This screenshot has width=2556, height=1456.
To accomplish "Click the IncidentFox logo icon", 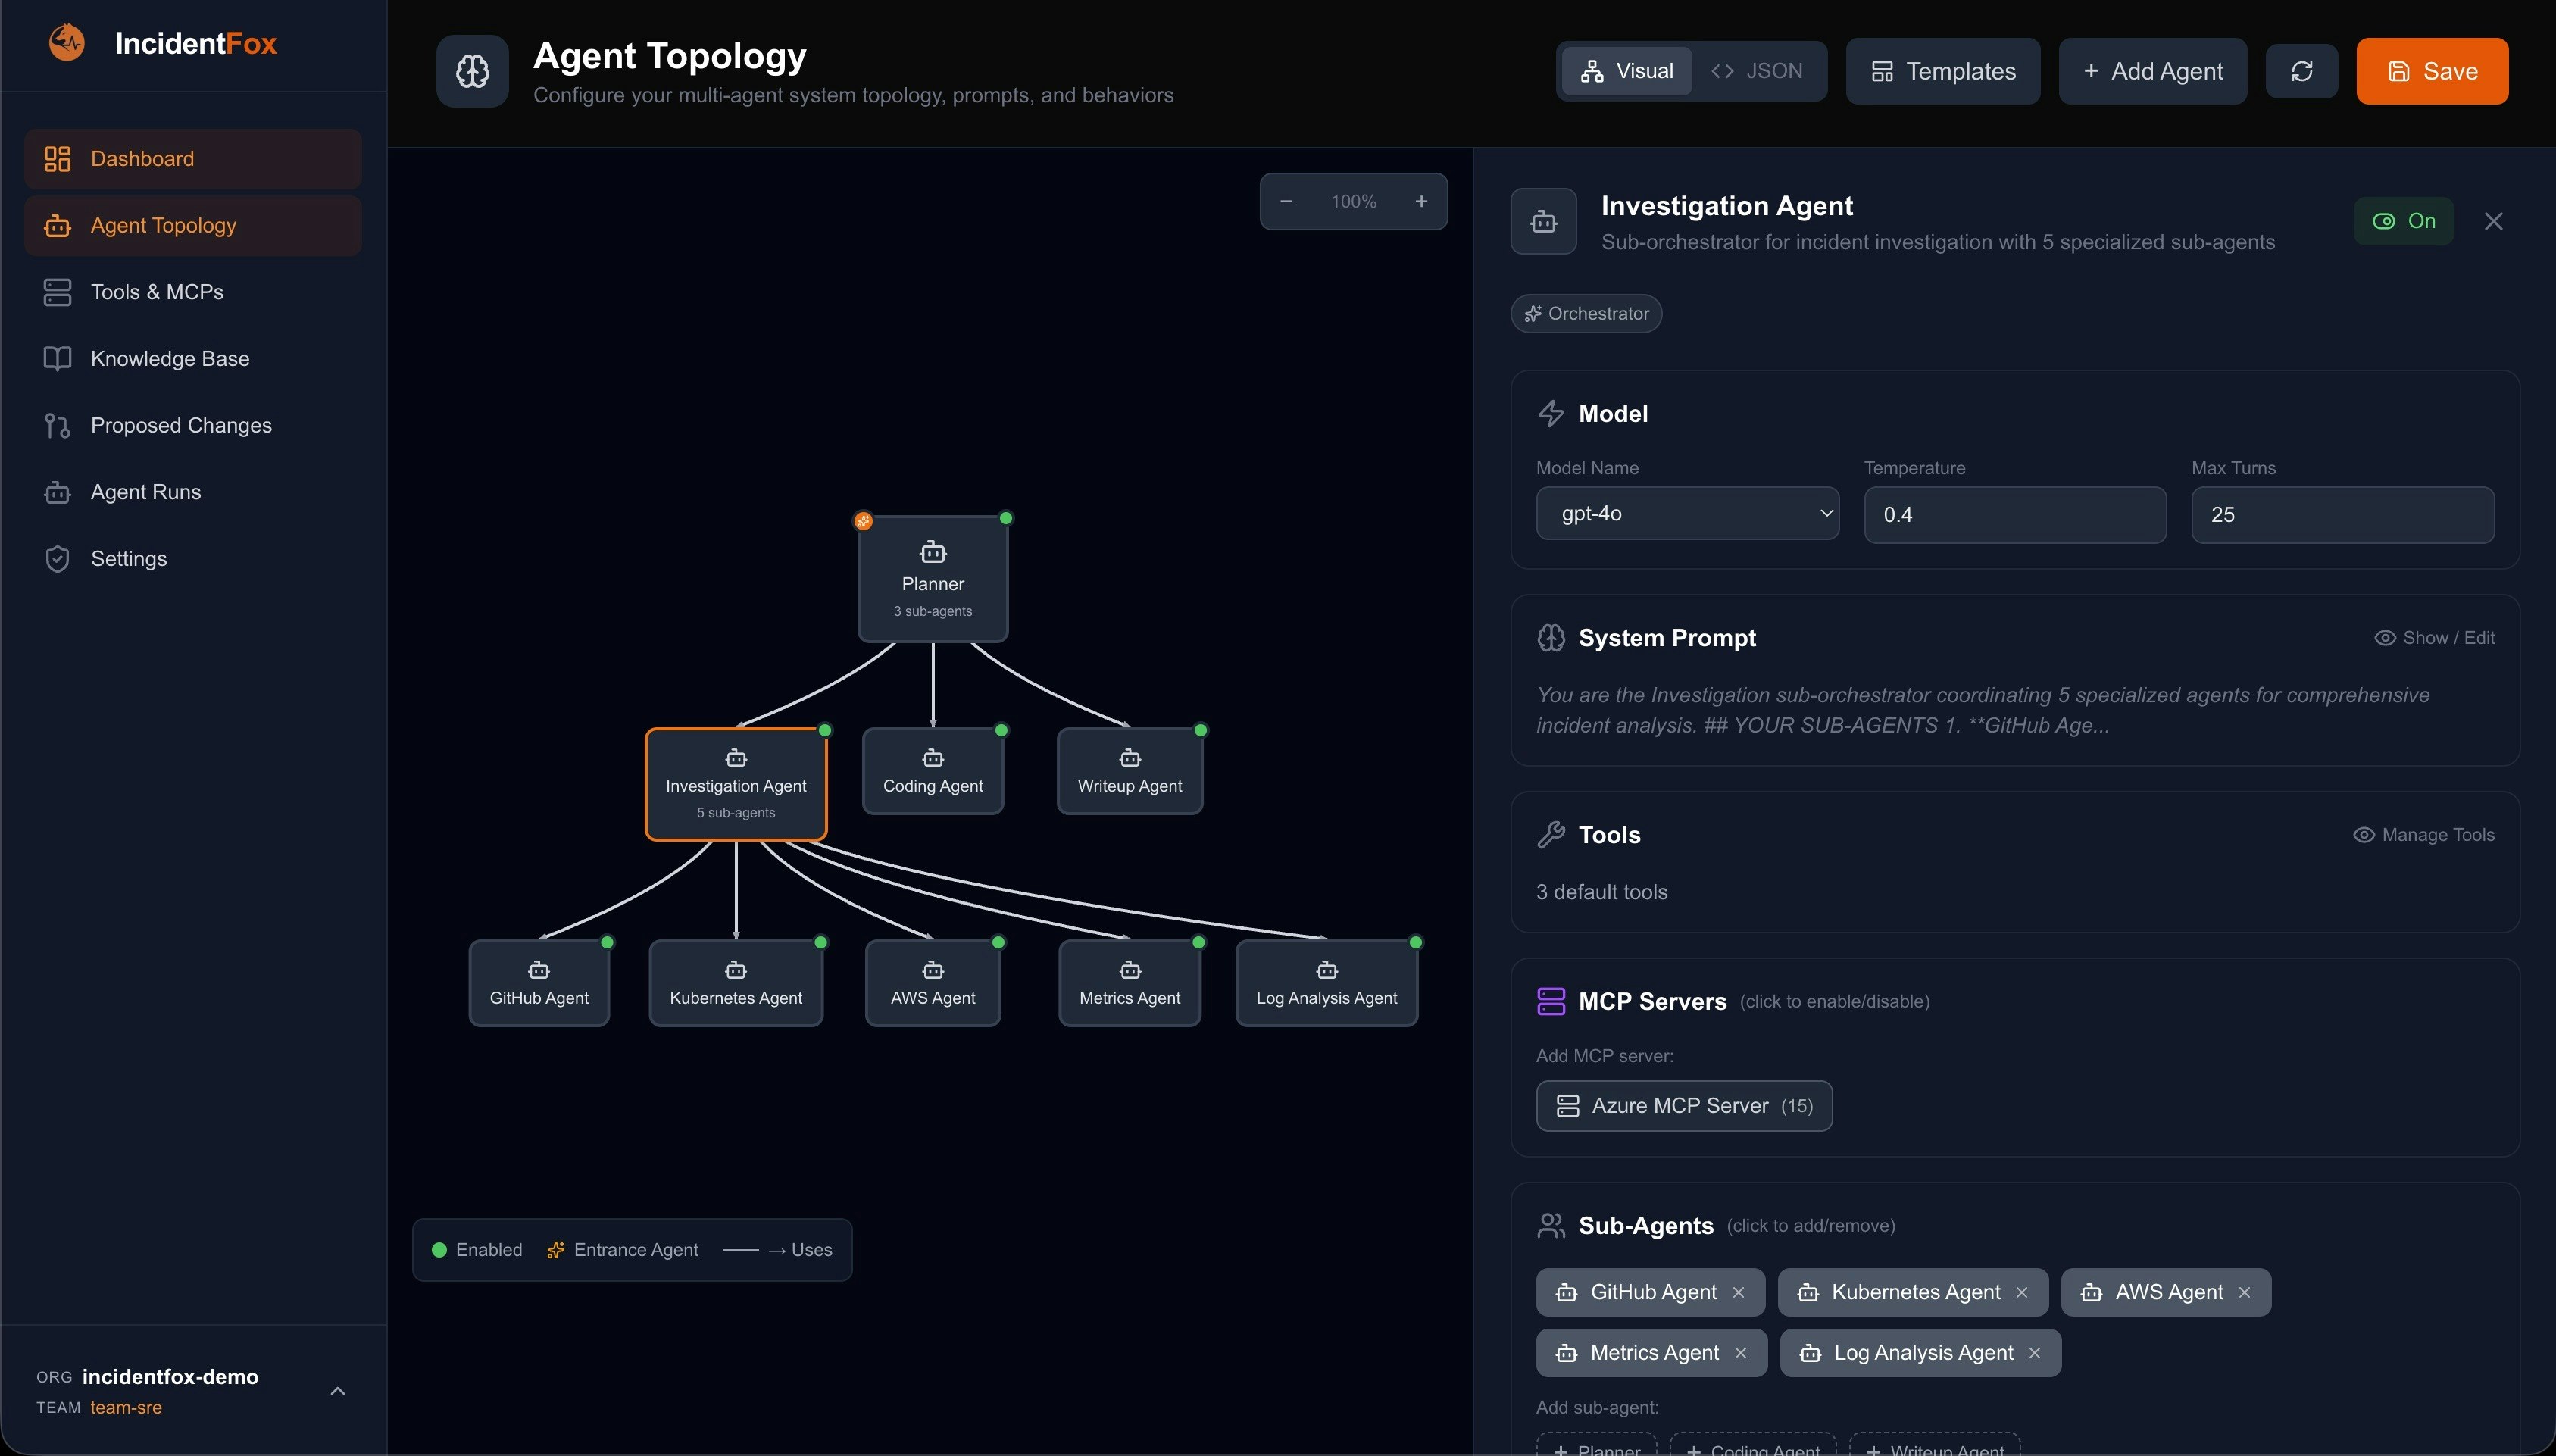I will pyautogui.click(x=67, y=42).
